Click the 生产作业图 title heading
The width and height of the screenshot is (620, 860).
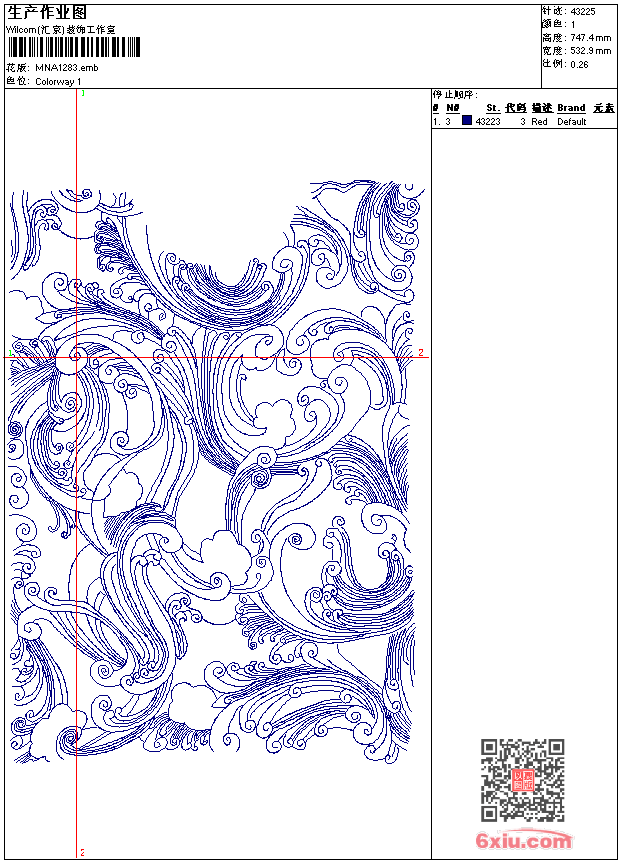coord(47,12)
